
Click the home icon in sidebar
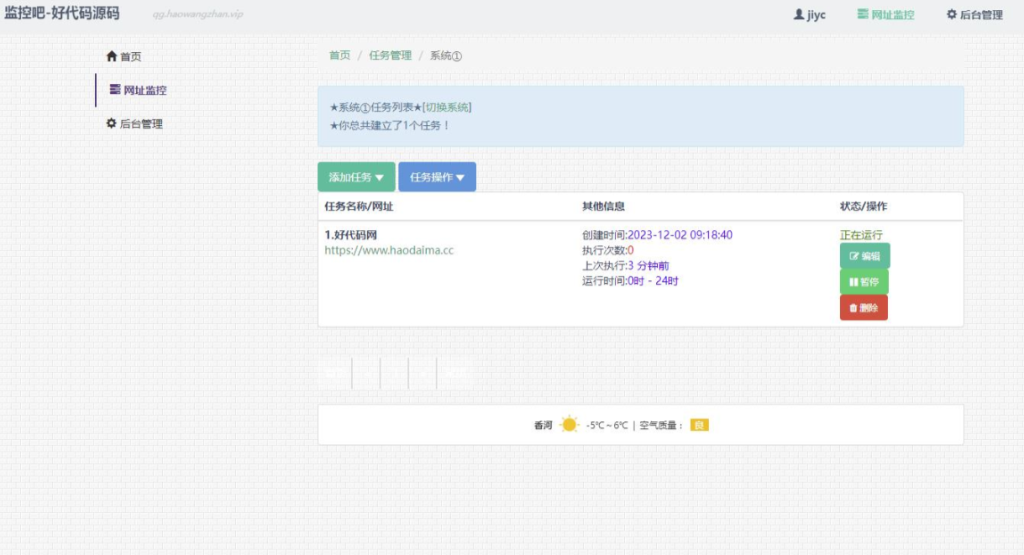[x=112, y=56]
